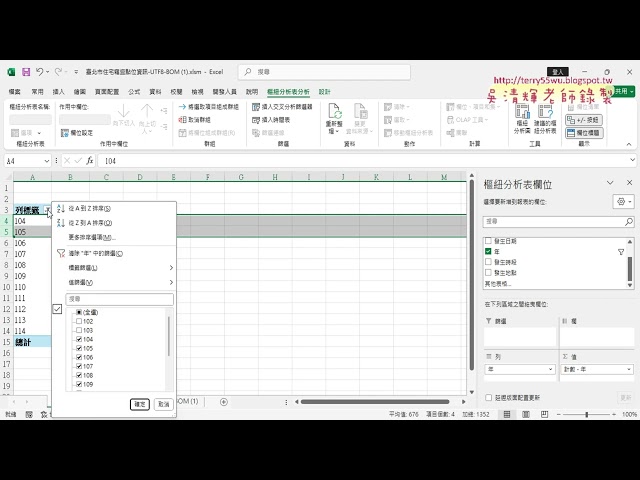Add a new sheet with plus icon
640x480 pixels.
[x=224, y=402]
